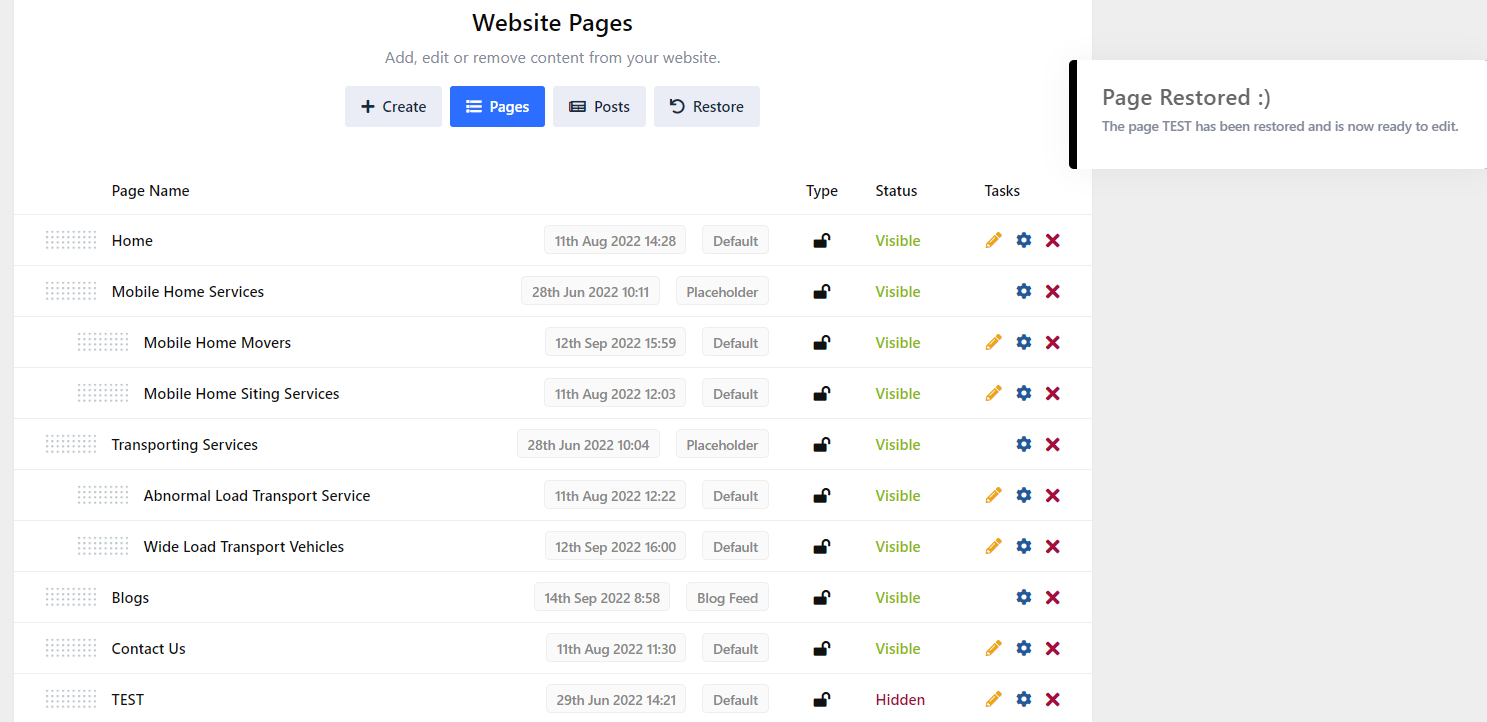Click the Placeholder tag on Mobile Home Services
The width and height of the screenshot is (1487, 722).
pyautogui.click(x=722, y=292)
